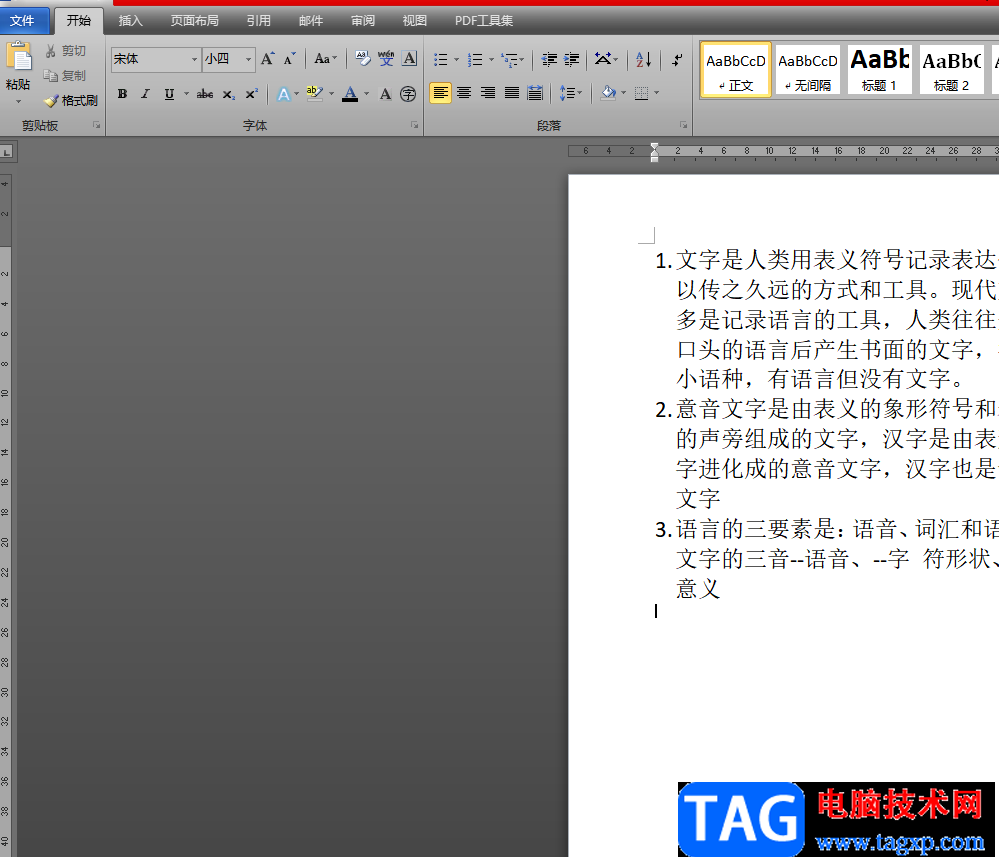The height and width of the screenshot is (857, 999).
Task: Click the Phonetic Guide (wén) icon
Action: point(386,59)
